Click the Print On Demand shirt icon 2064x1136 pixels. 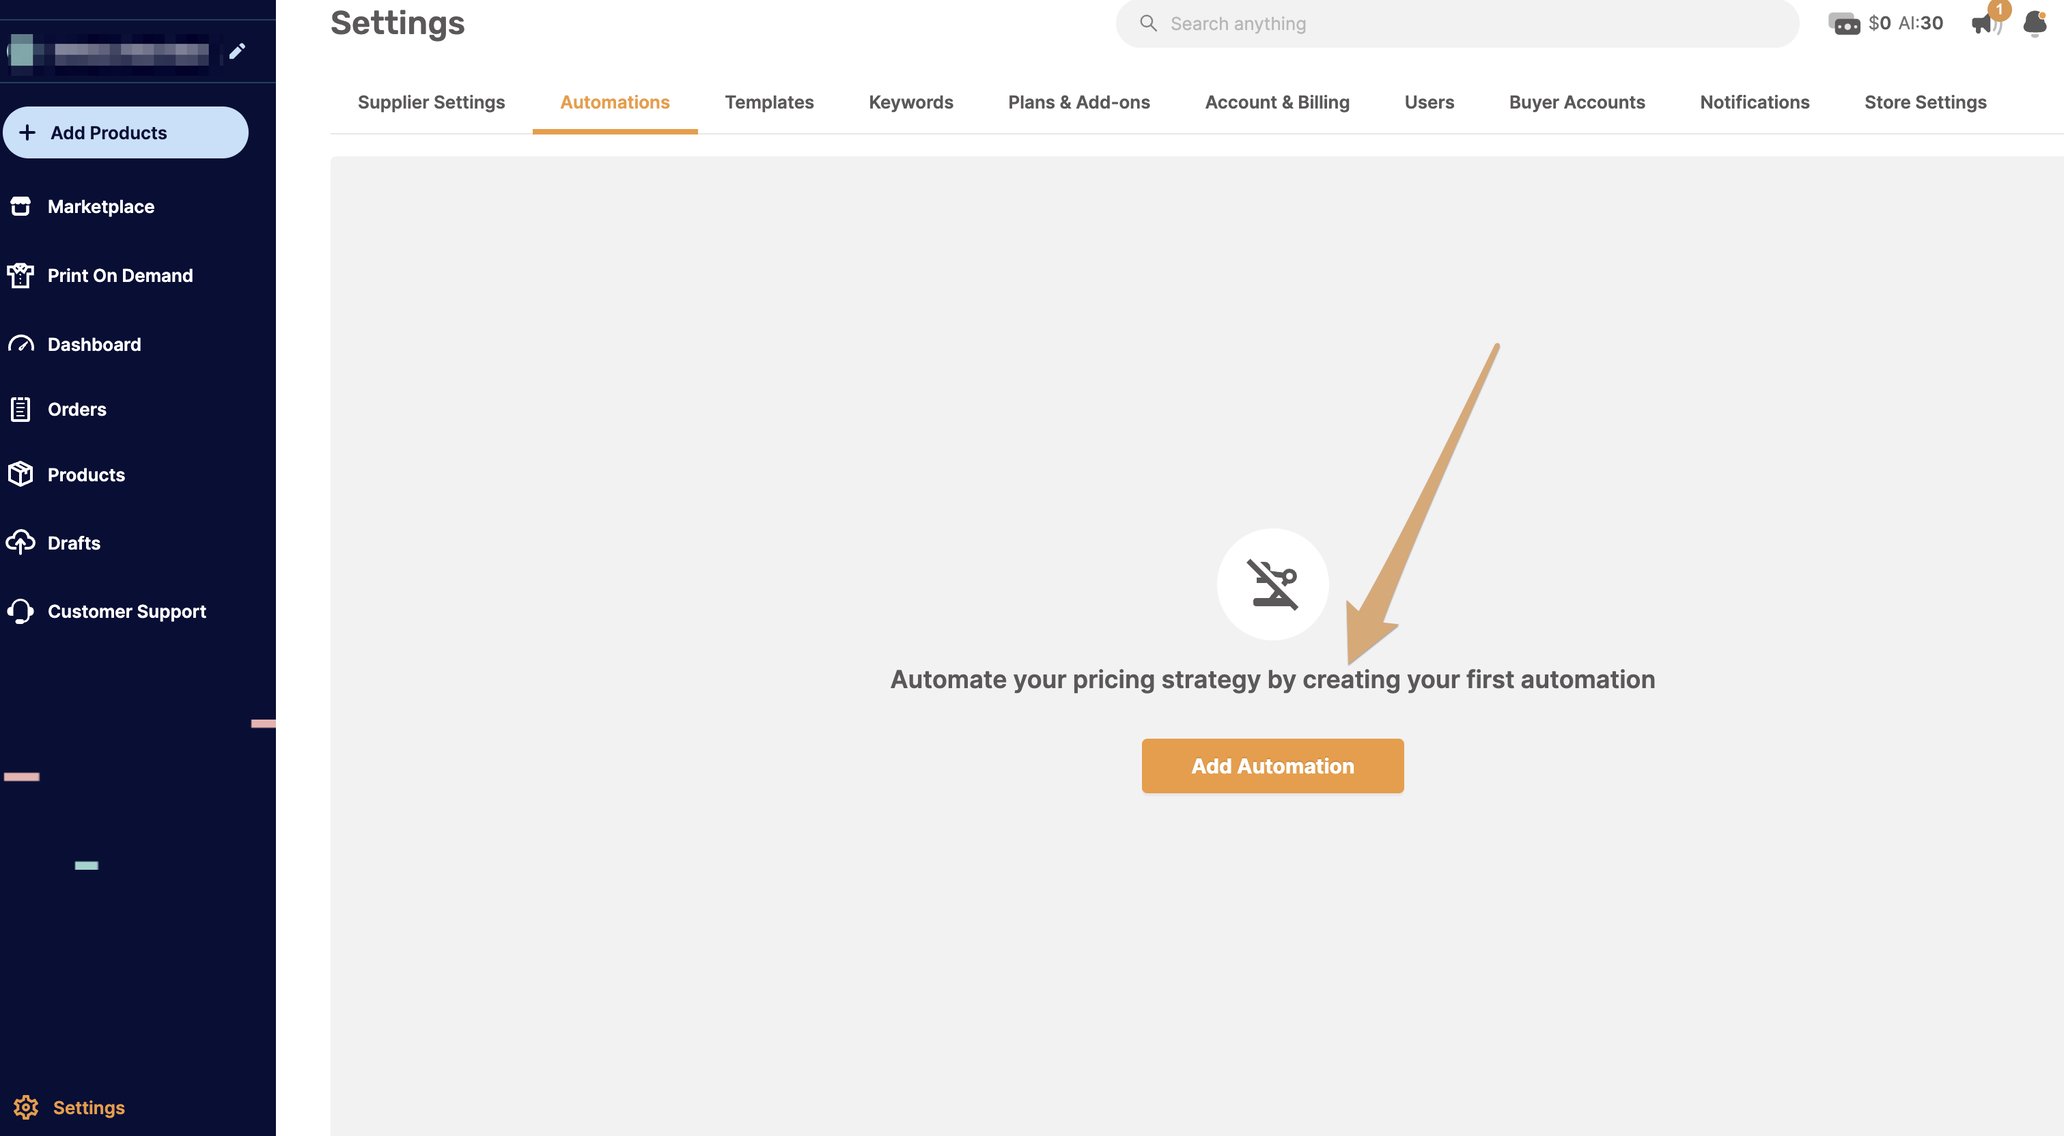click(20, 275)
